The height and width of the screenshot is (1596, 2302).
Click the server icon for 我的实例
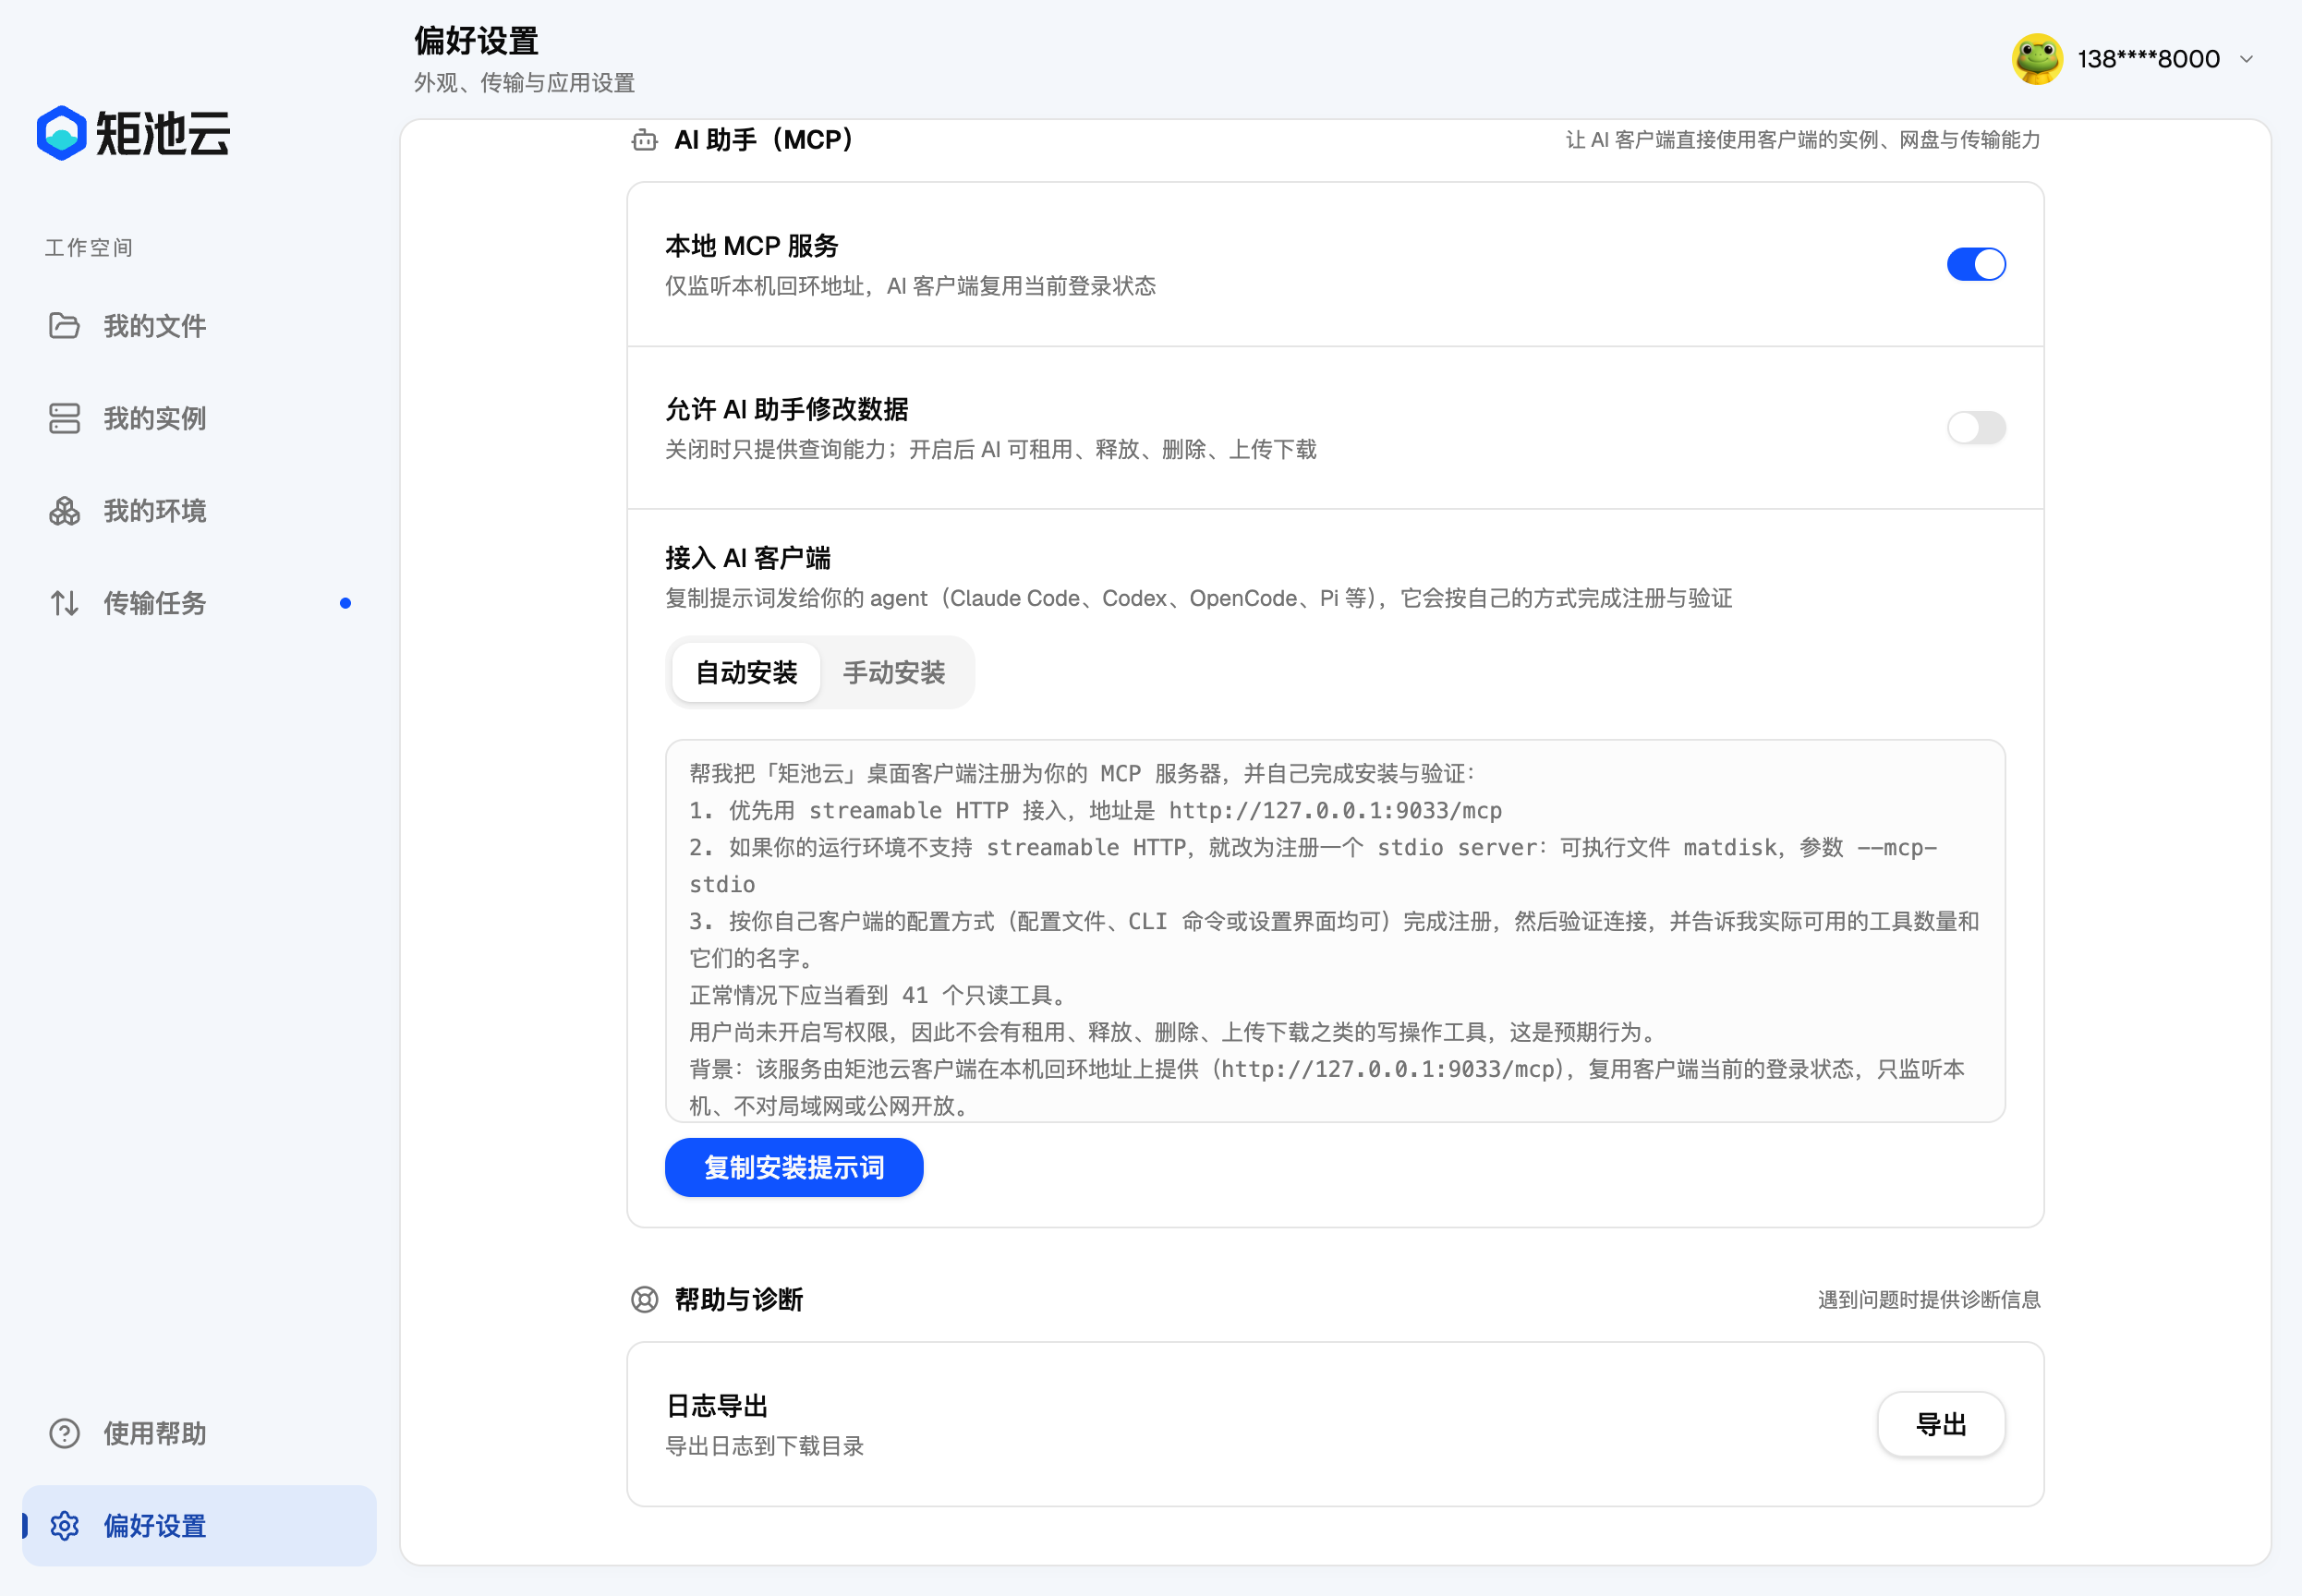point(64,418)
